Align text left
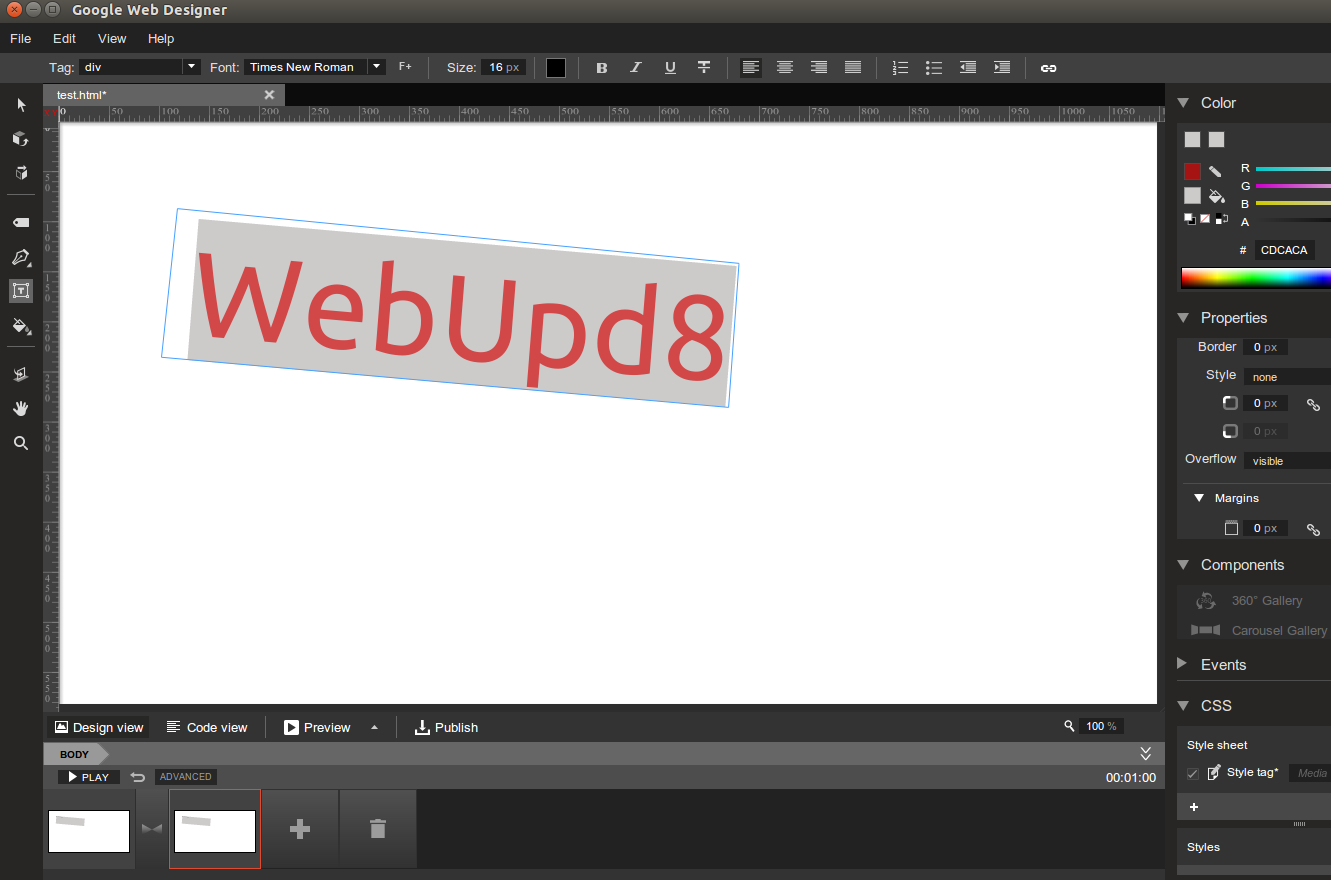The width and height of the screenshot is (1331, 880). (751, 67)
